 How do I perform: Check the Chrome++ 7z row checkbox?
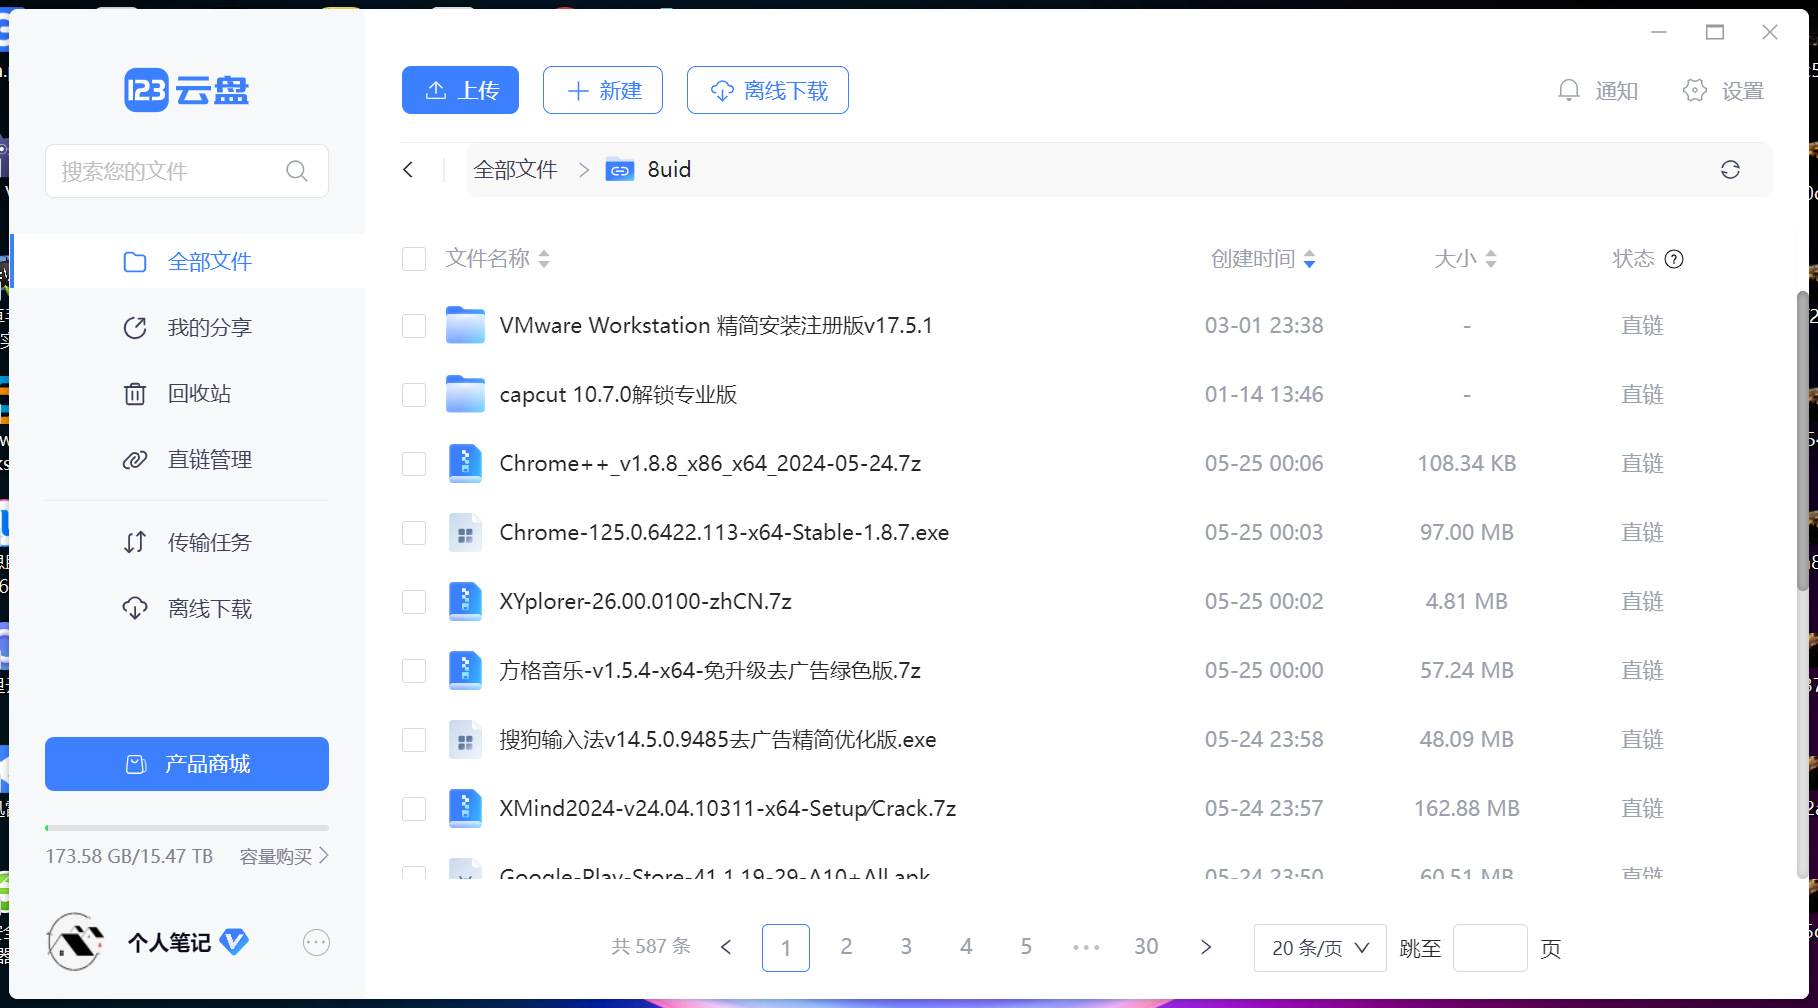click(414, 464)
